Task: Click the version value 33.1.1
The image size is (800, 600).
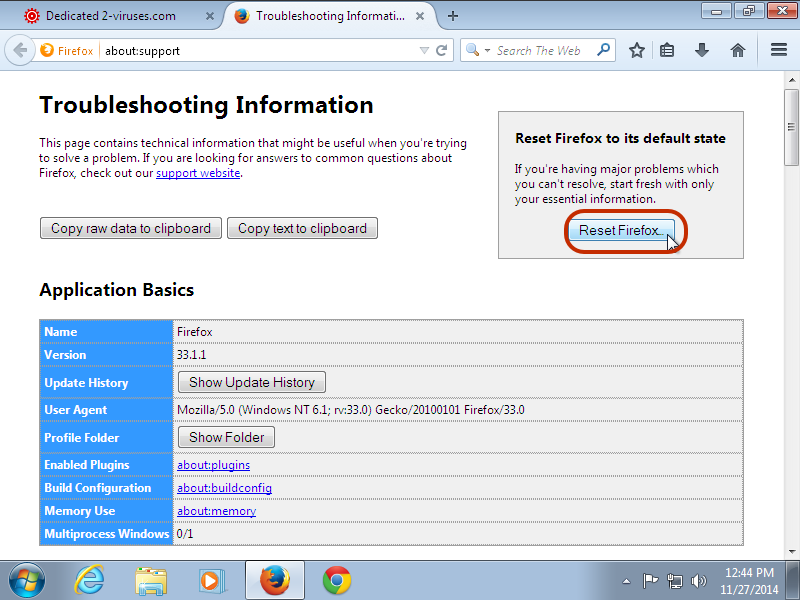Action: click(191, 355)
